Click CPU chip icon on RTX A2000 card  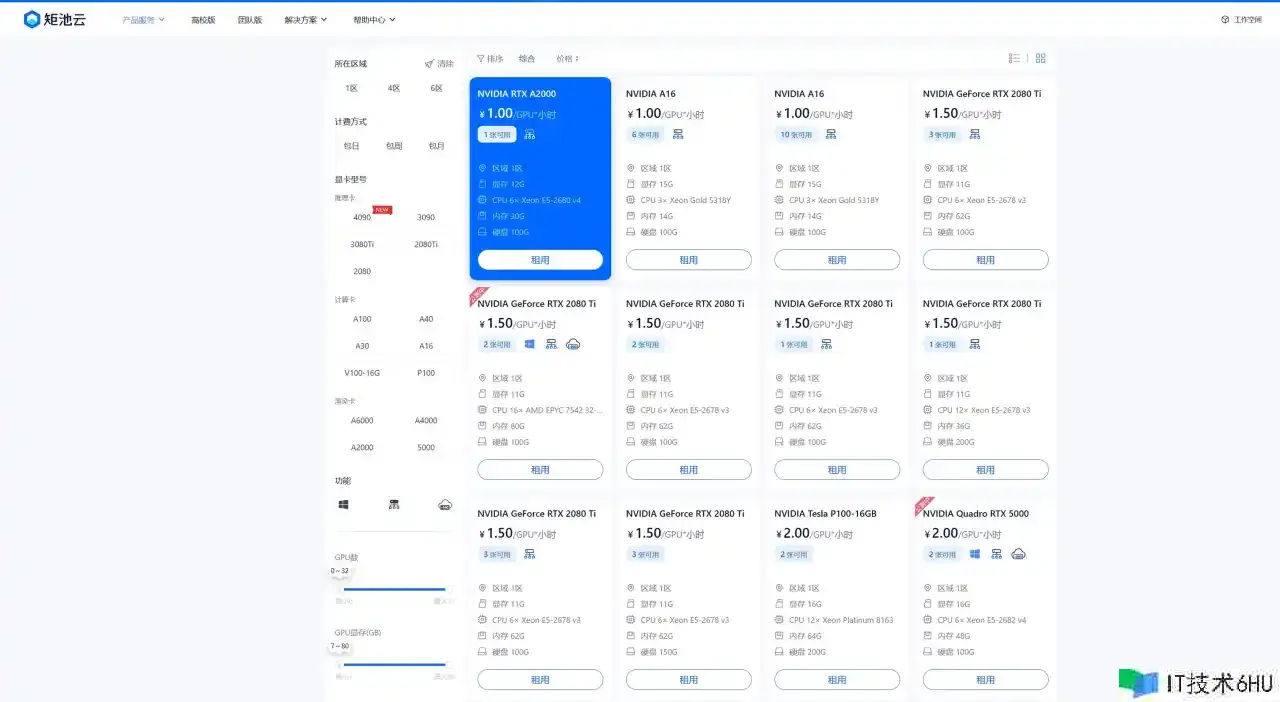(482, 200)
